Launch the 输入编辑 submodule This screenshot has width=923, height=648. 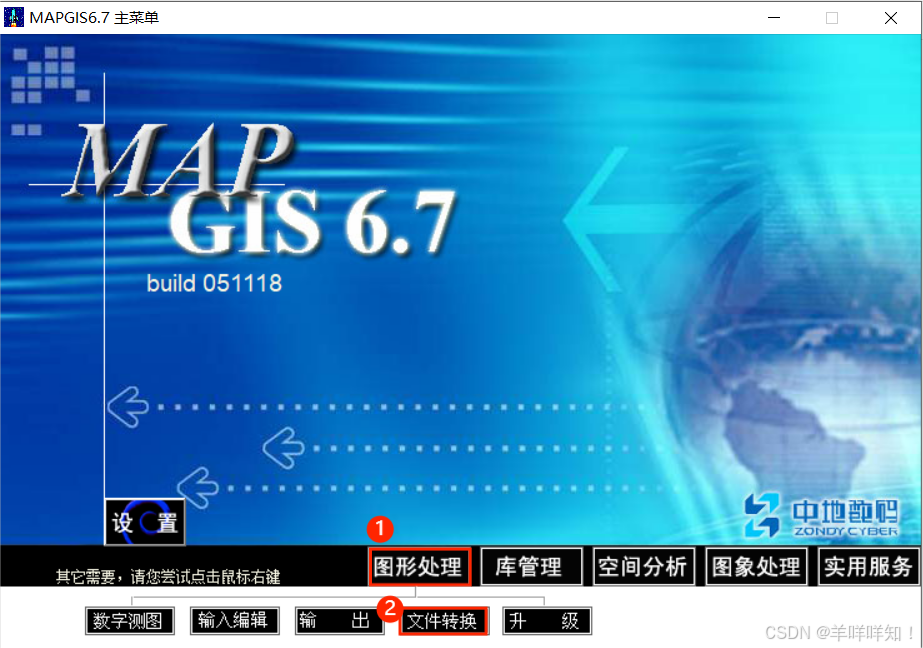(x=234, y=621)
